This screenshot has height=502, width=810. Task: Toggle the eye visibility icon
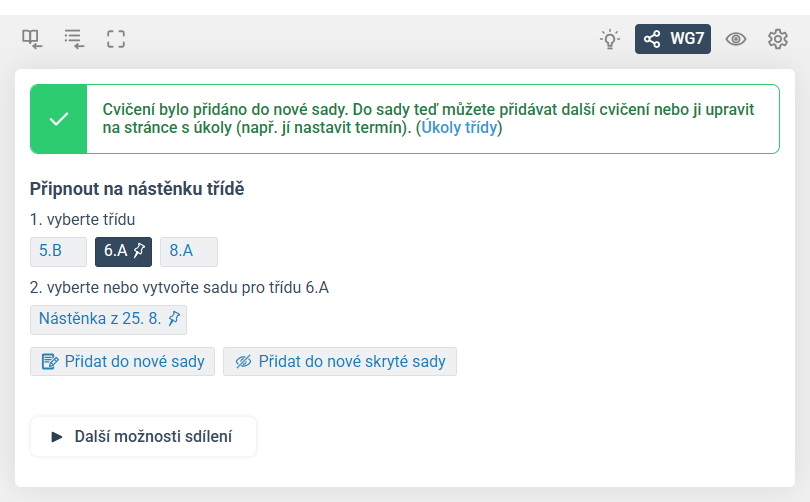pos(736,39)
